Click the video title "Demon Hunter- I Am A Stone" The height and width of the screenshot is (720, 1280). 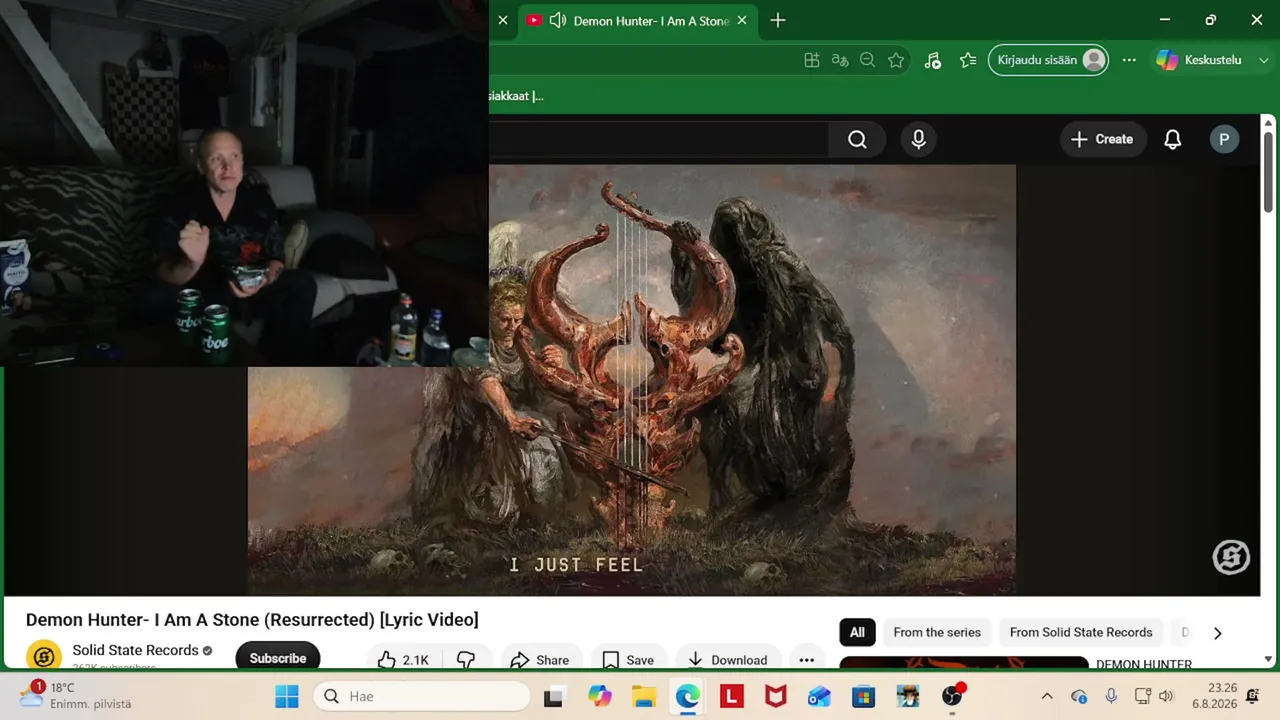pos(252,620)
